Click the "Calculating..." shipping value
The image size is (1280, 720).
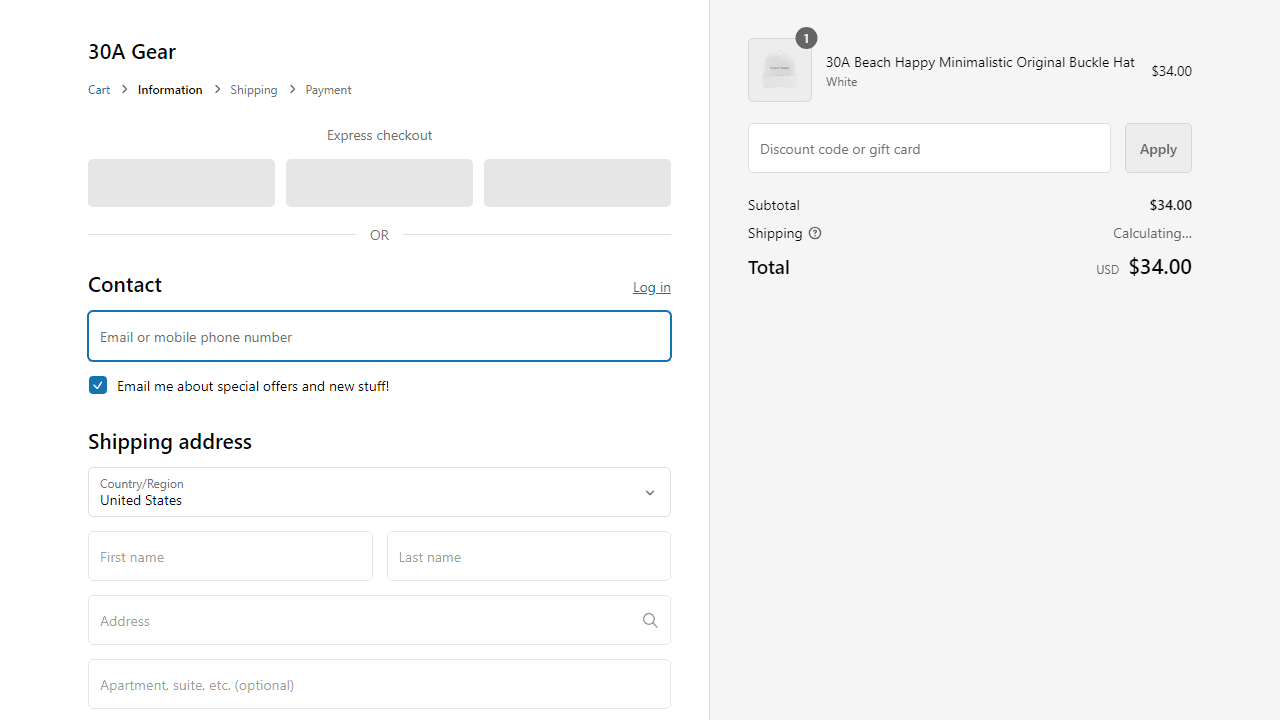(x=1152, y=233)
